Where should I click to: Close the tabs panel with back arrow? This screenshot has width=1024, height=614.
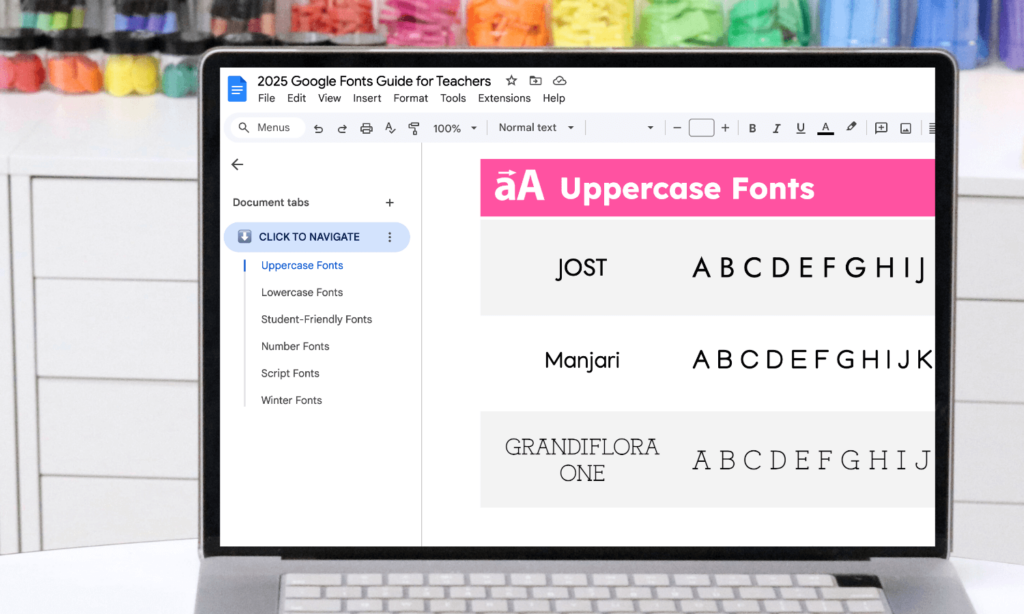[x=237, y=165]
